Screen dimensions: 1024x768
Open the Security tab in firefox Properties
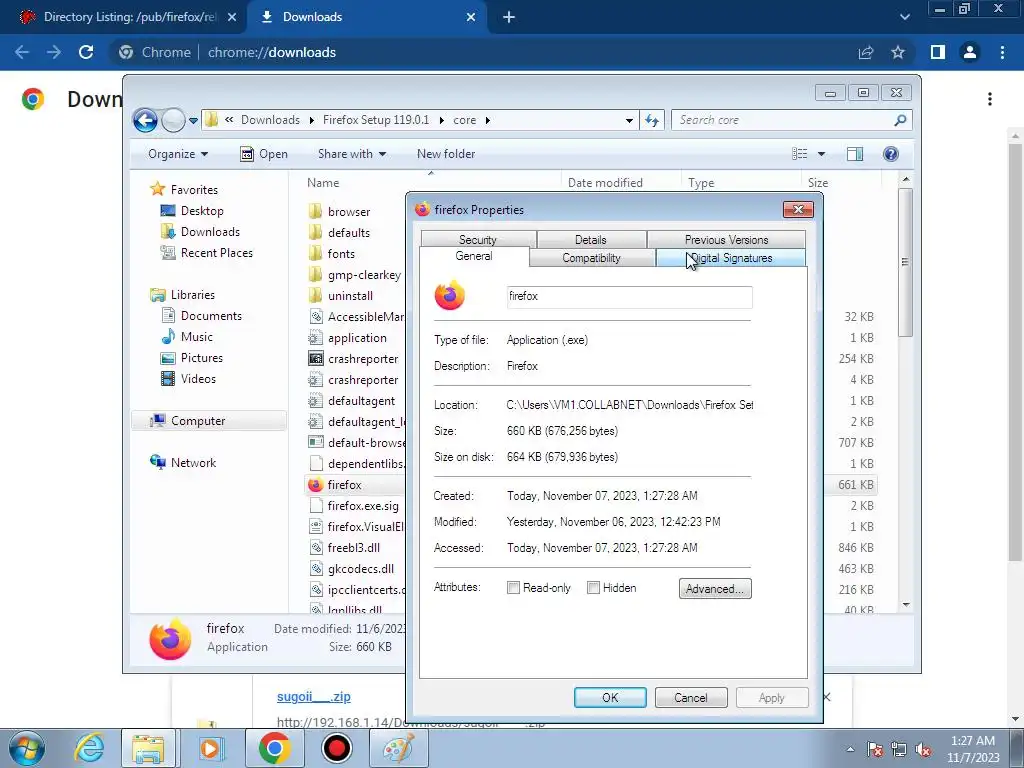click(478, 240)
